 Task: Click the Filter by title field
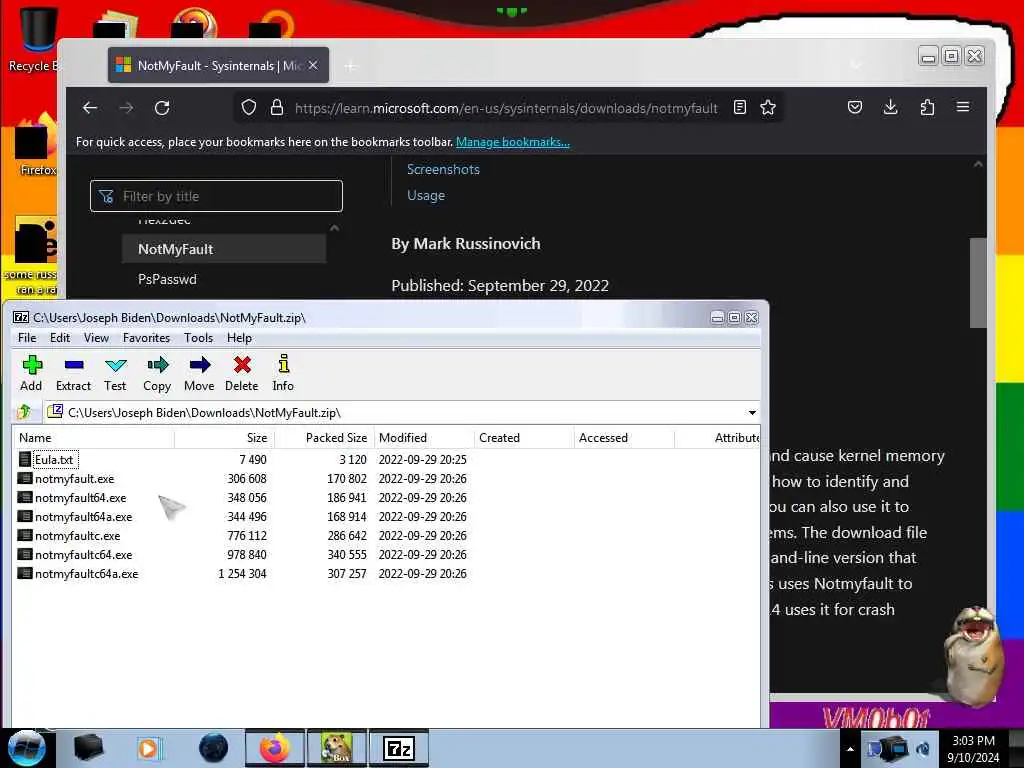point(216,196)
